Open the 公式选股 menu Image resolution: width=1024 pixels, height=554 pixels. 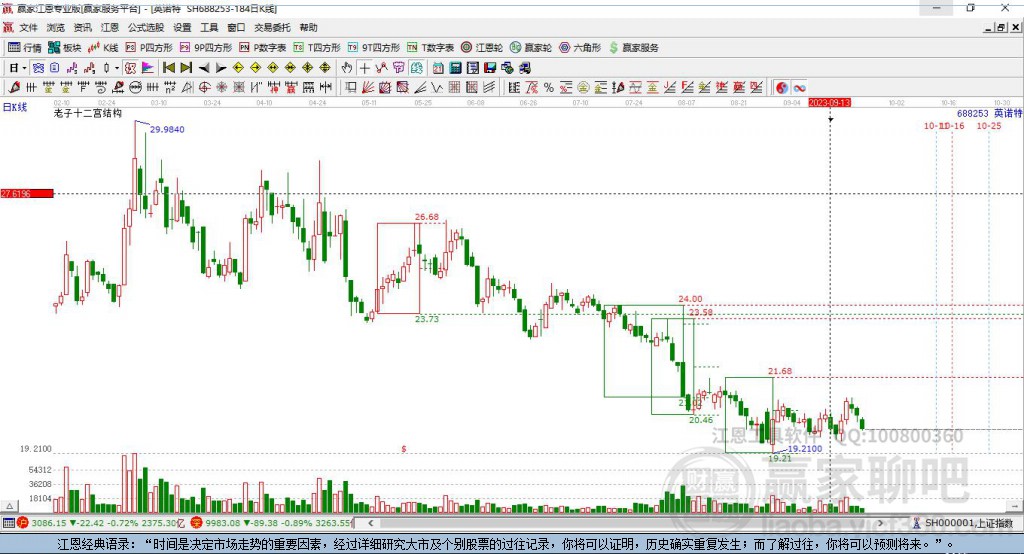point(146,27)
